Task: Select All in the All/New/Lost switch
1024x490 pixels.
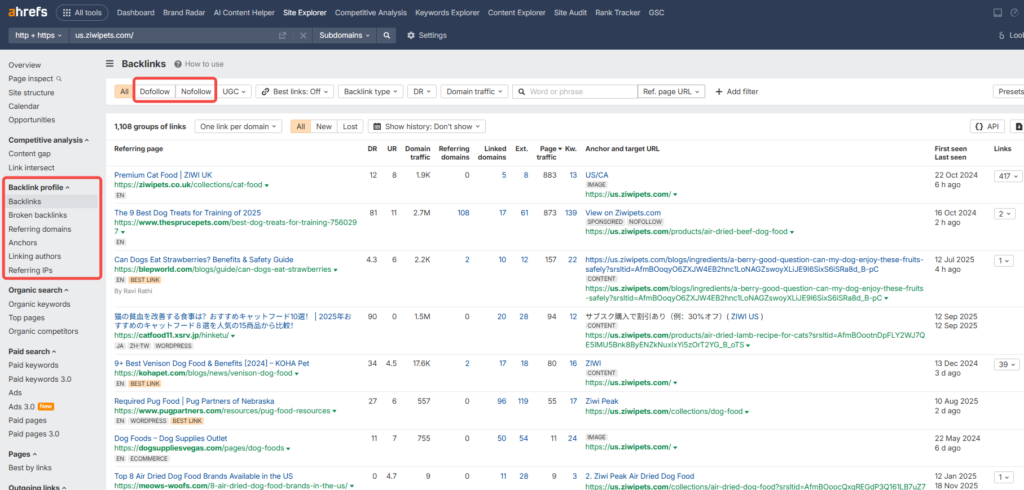Action: (300, 126)
